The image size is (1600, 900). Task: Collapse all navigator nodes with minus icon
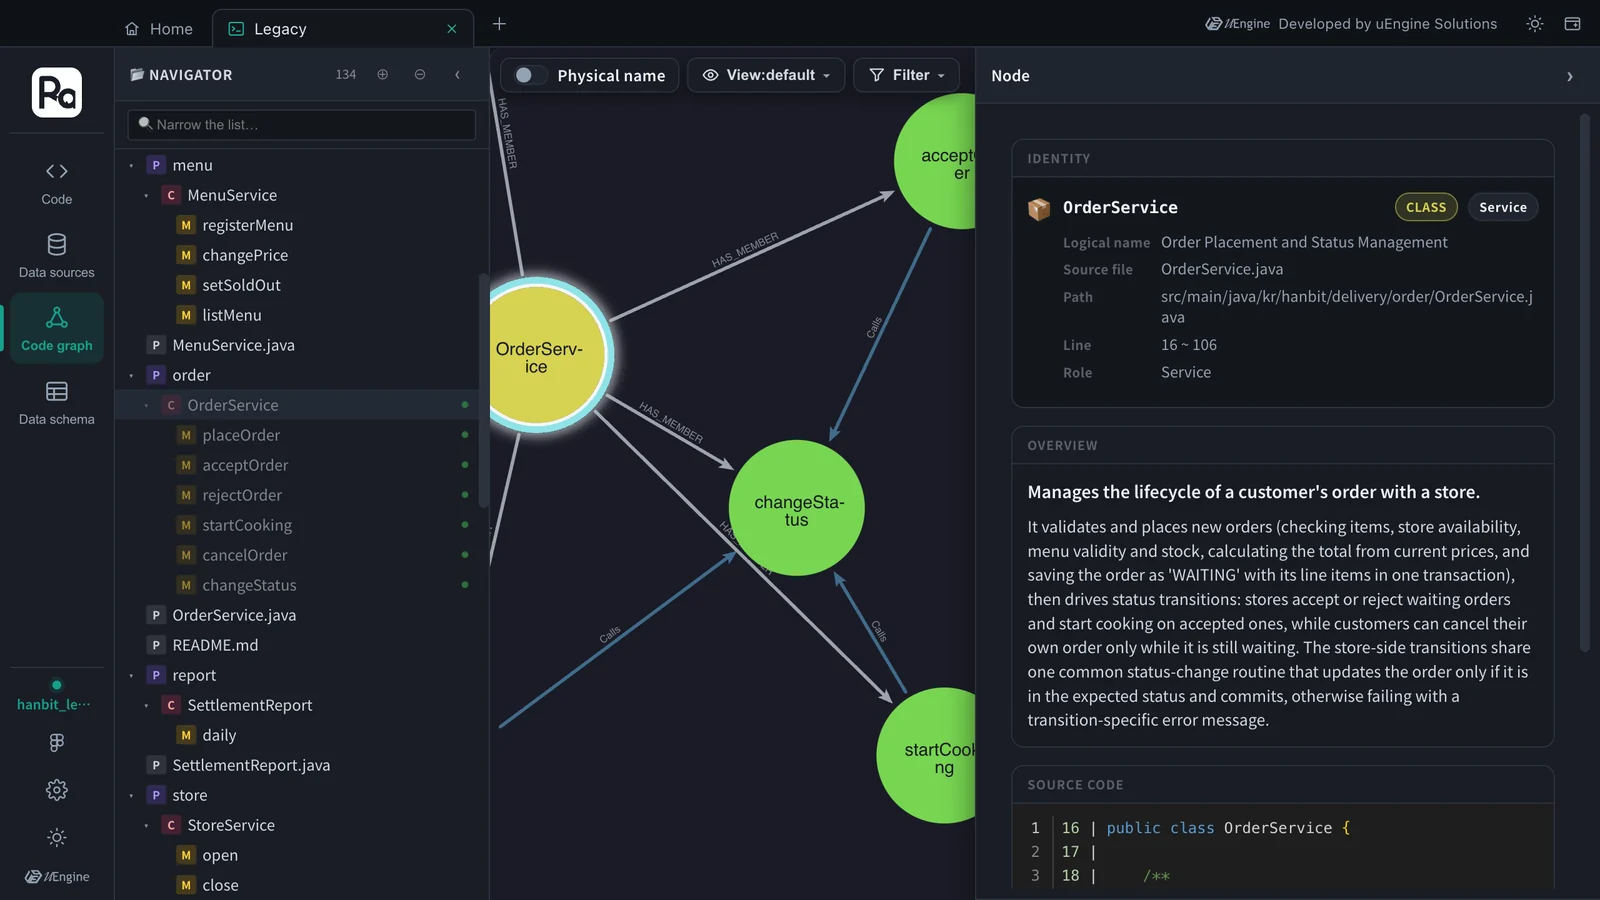[x=420, y=75]
